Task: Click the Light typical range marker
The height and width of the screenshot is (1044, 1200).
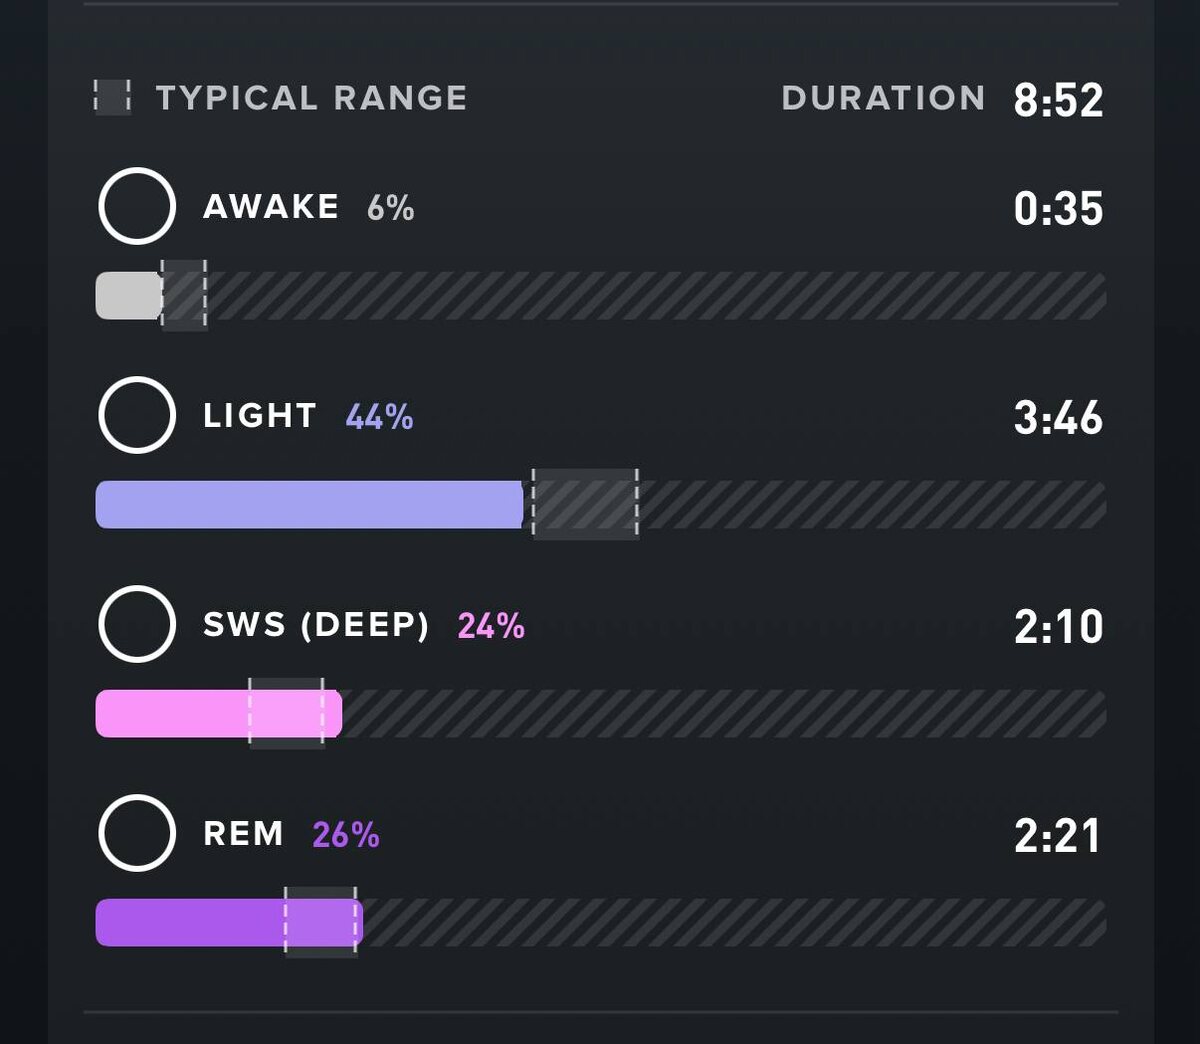Action: click(x=585, y=504)
